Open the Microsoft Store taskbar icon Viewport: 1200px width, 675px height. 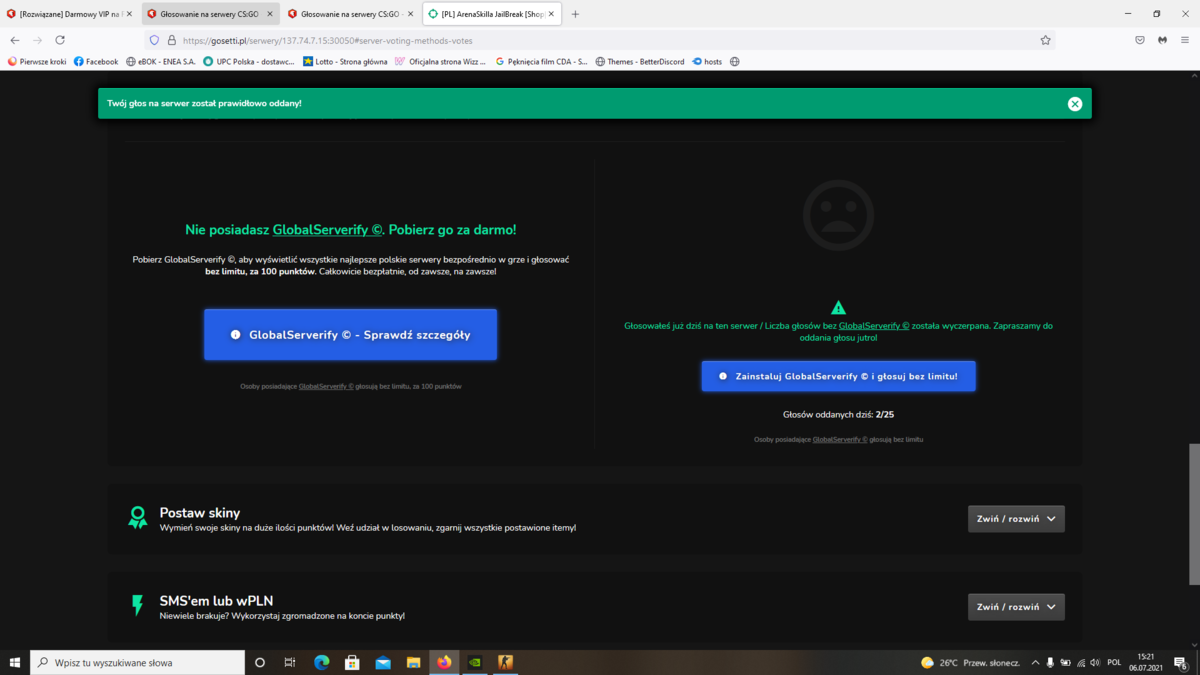352,662
